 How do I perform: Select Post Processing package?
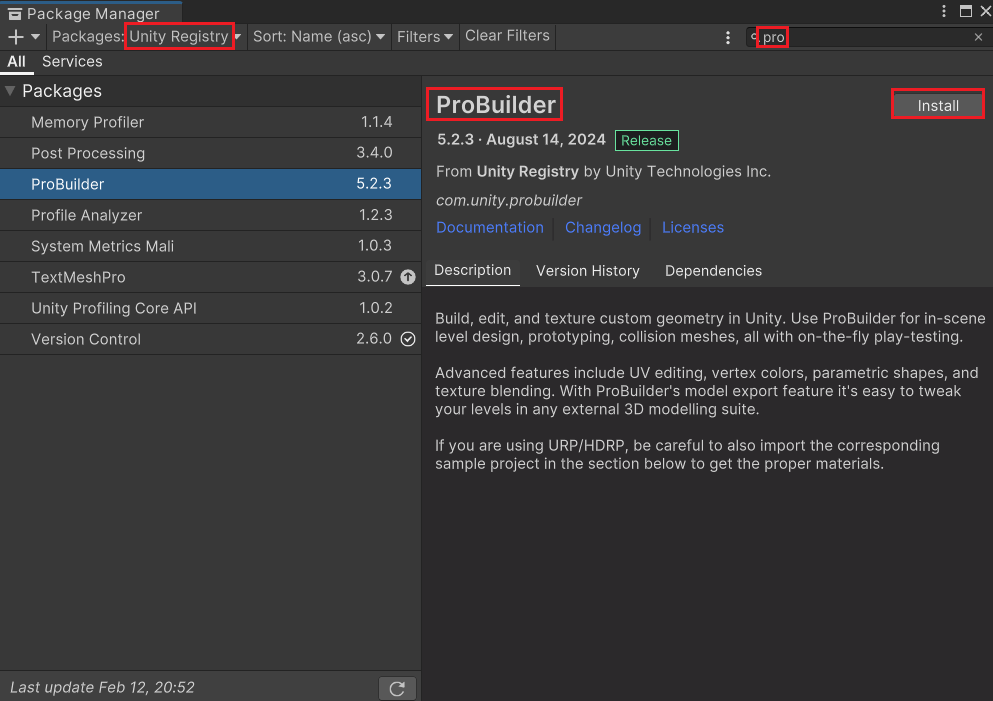coord(210,153)
